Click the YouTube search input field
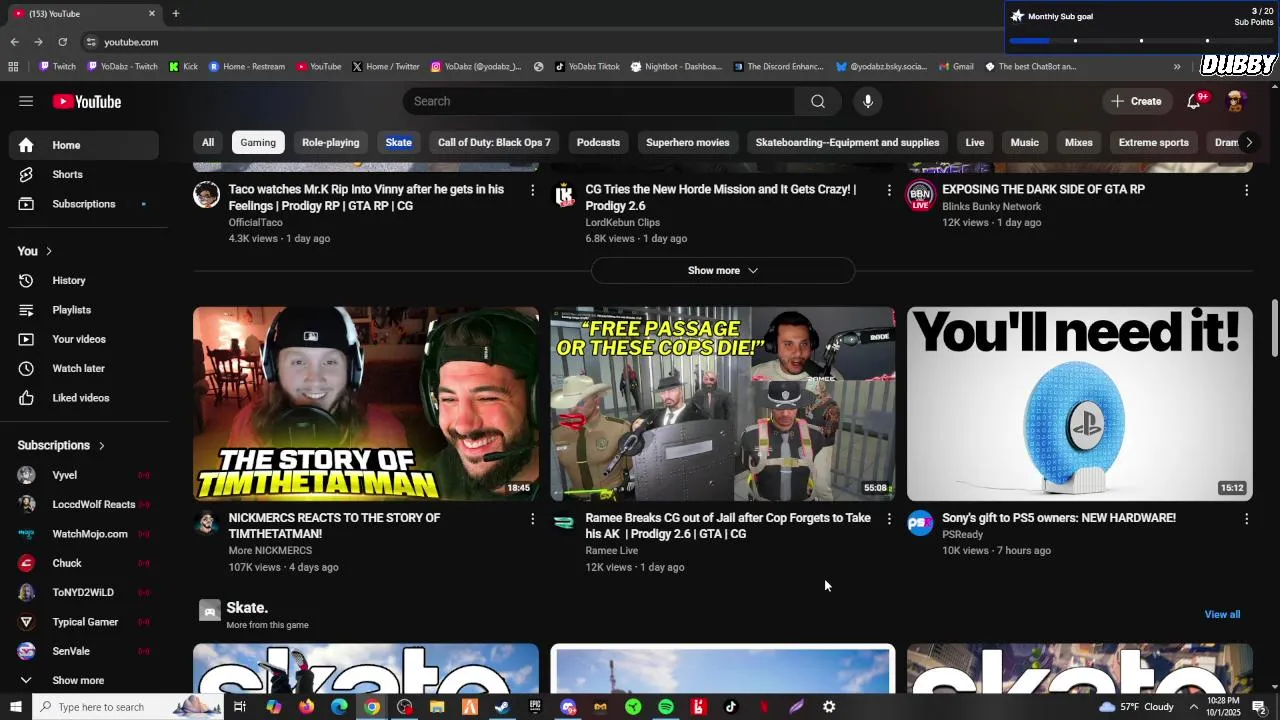Image resolution: width=1280 pixels, height=720 pixels. [x=599, y=101]
